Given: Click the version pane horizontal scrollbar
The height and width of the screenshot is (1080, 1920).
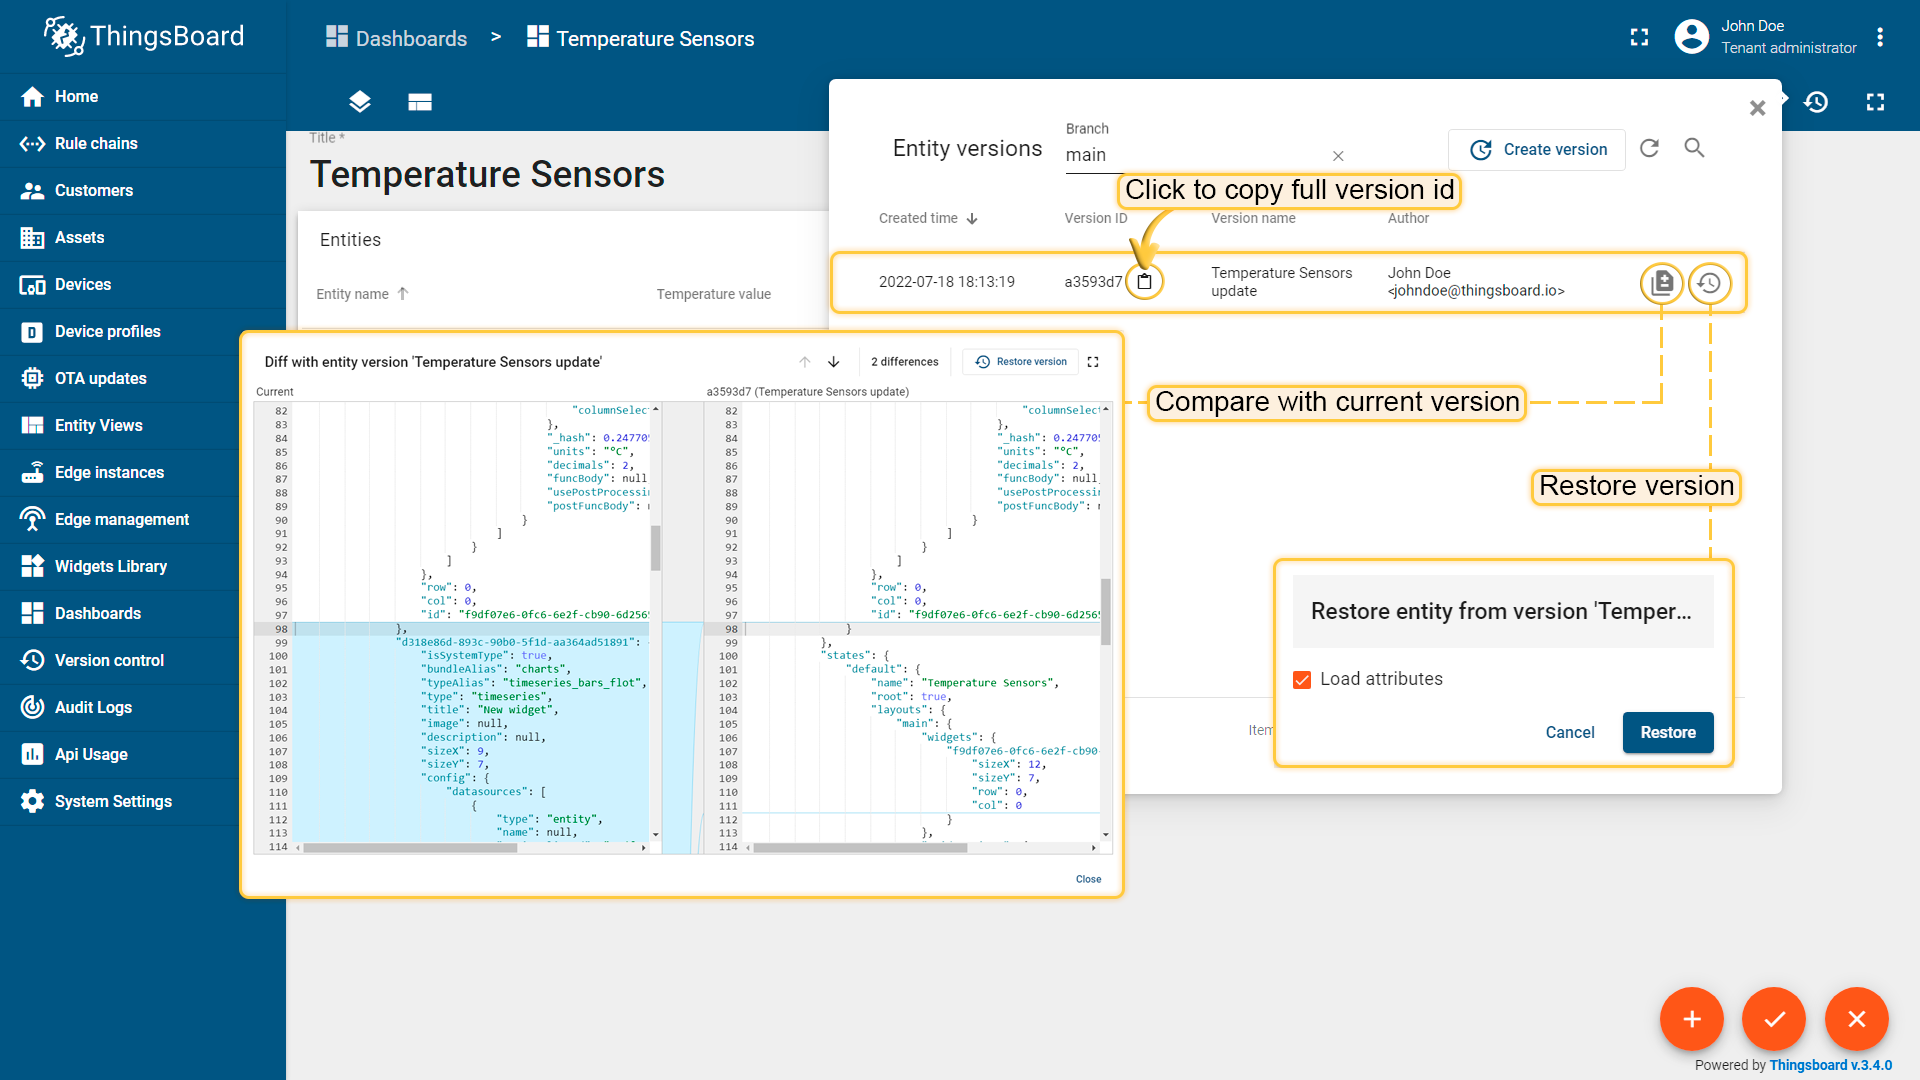Looking at the screenshot, I should click(860, 848).
